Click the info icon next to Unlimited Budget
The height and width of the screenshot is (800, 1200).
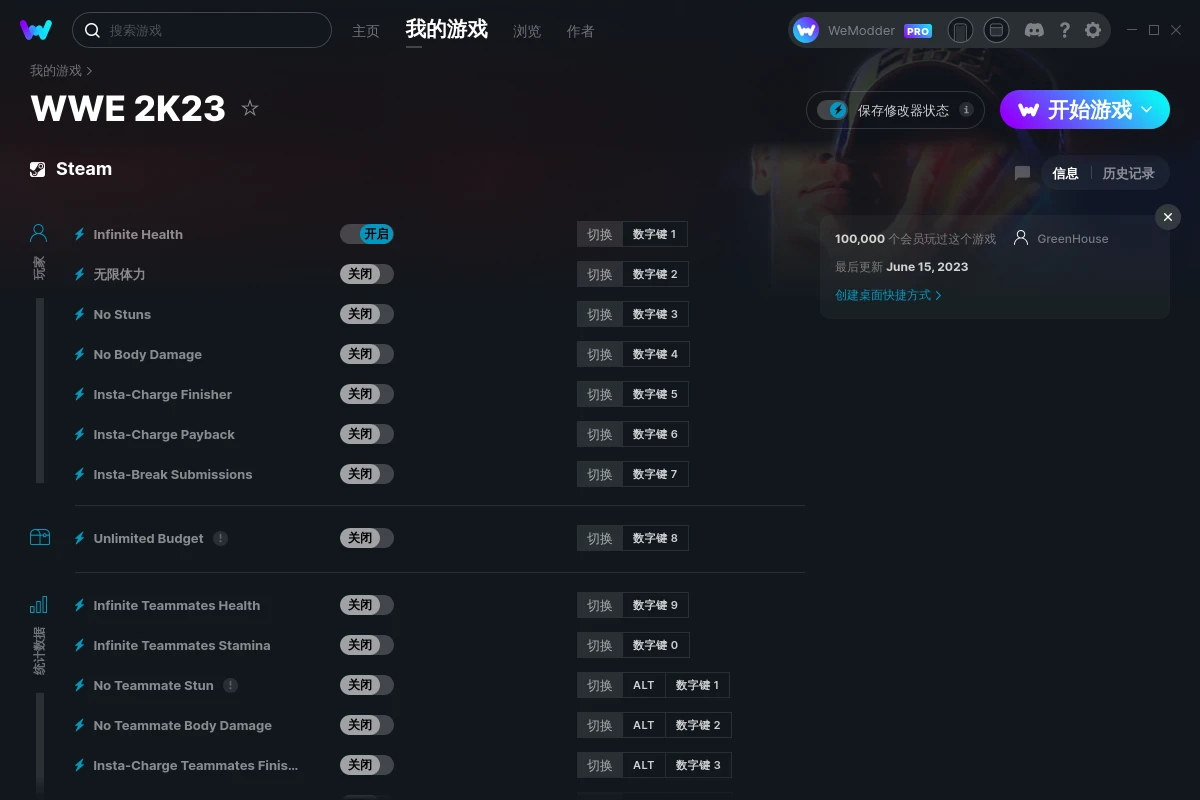tap(220, 538)
